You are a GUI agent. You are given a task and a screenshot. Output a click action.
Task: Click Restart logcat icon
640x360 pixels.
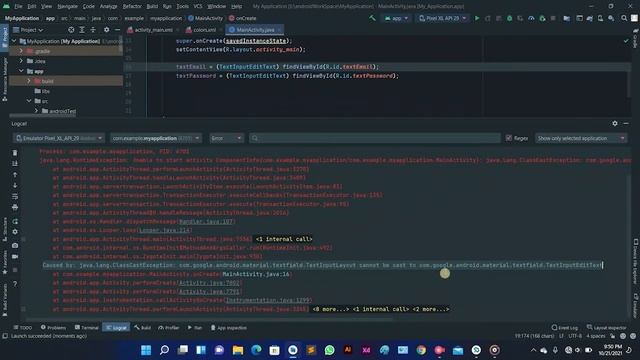[x=15, y=221]
